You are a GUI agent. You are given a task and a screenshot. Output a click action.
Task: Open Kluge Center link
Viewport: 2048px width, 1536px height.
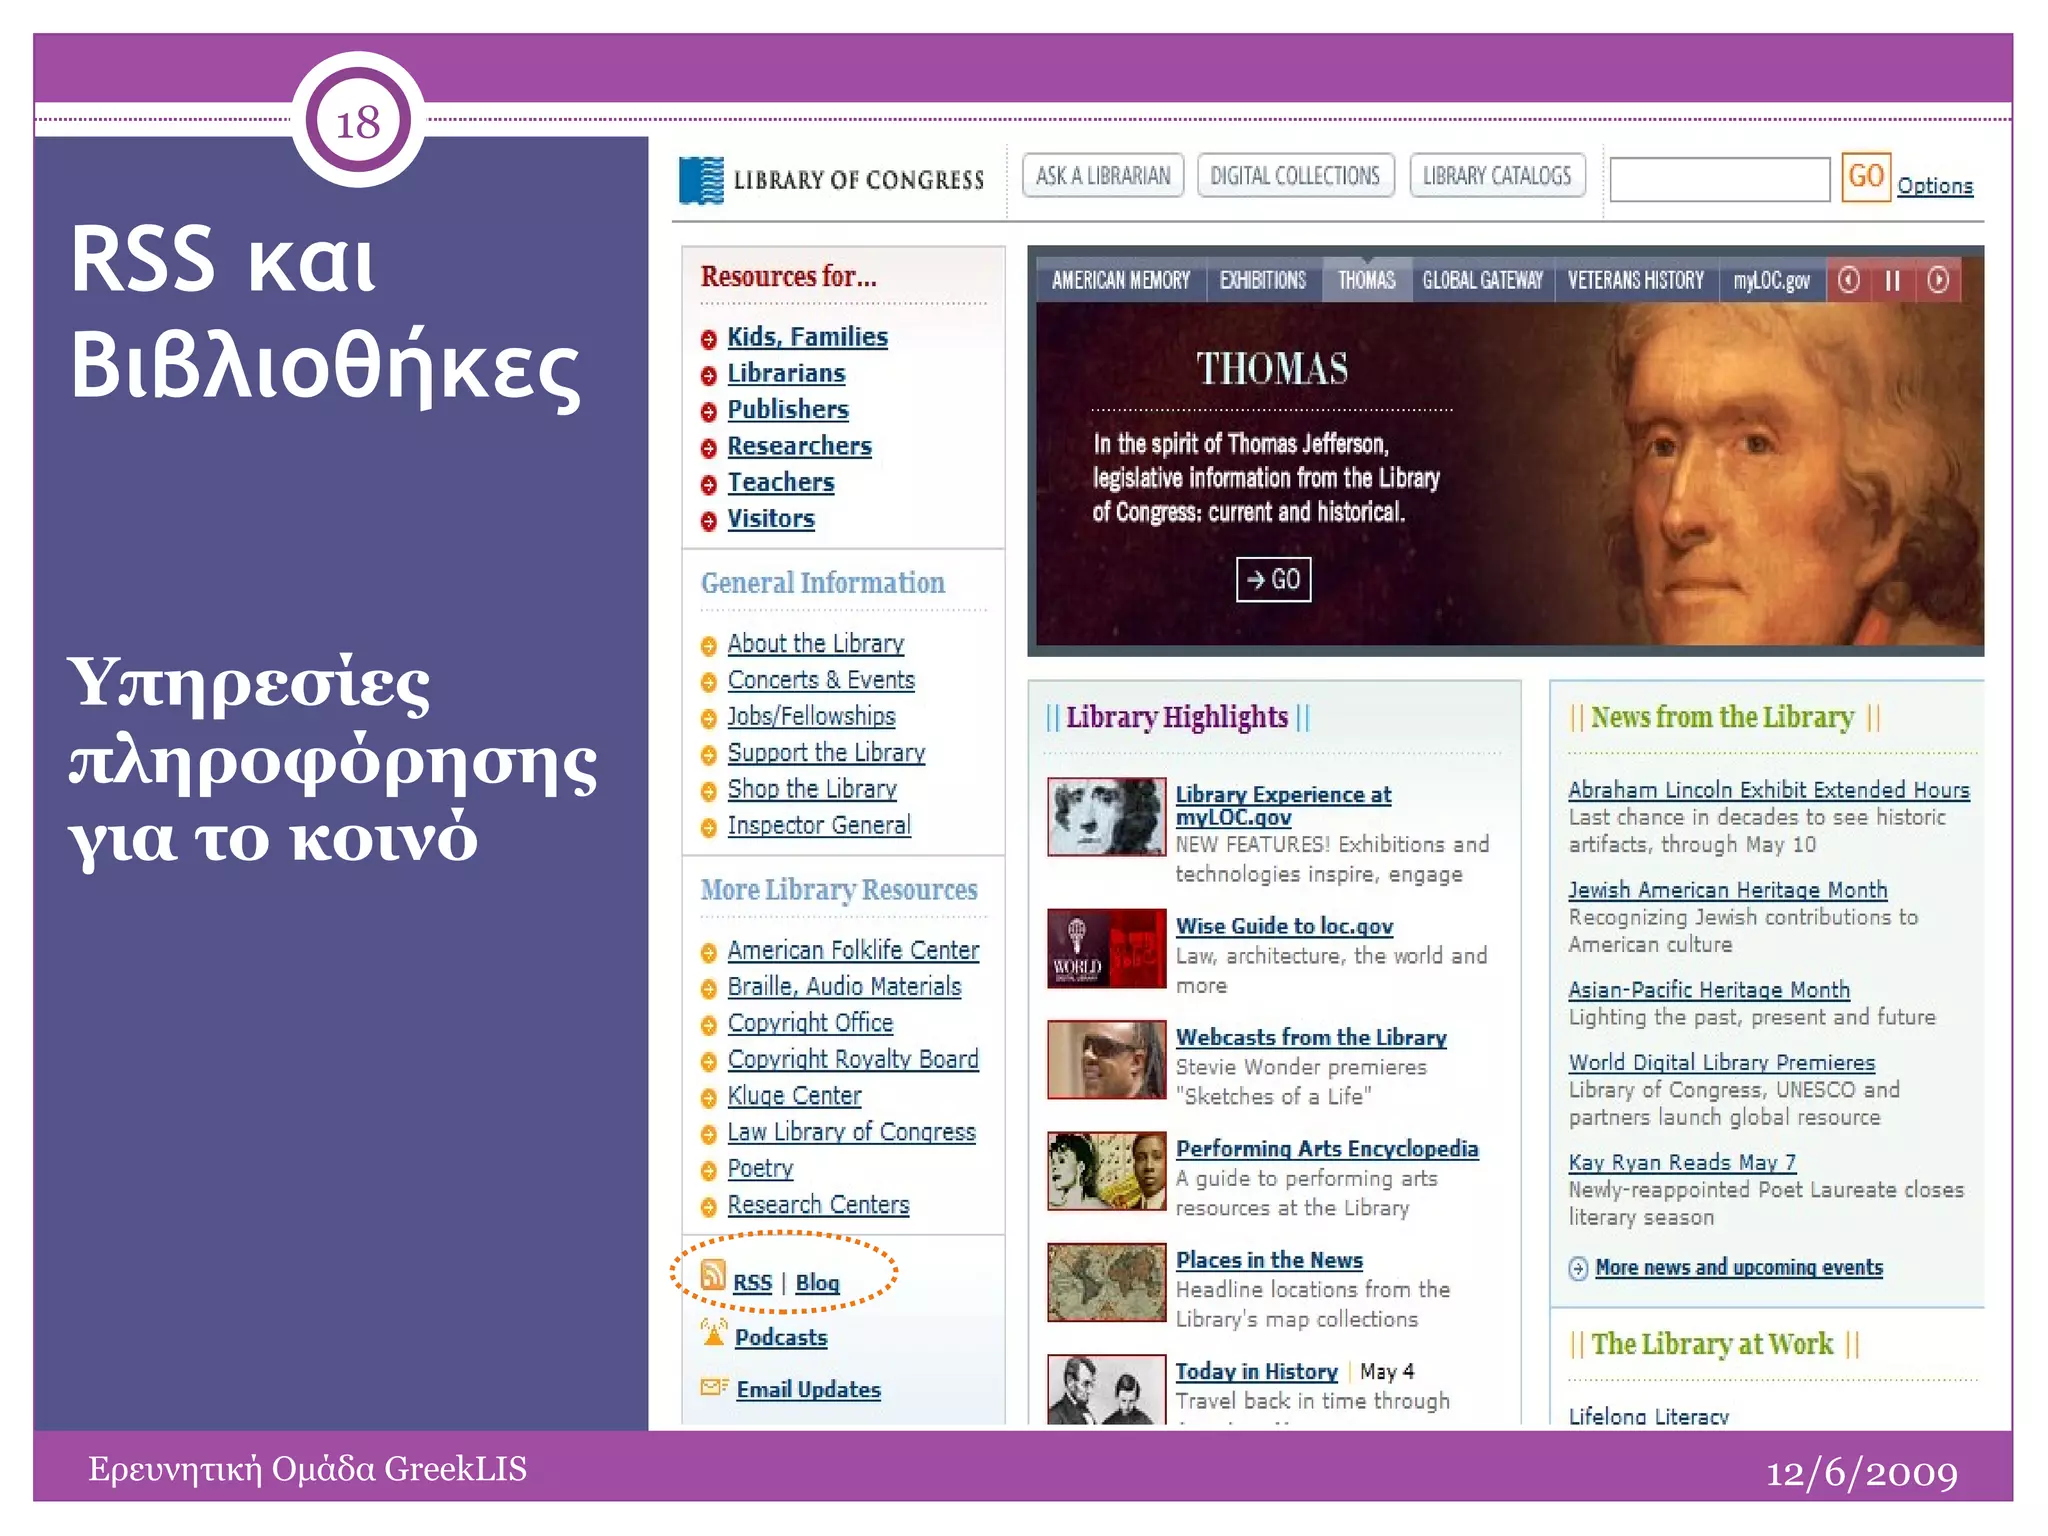coord(794,1096)
